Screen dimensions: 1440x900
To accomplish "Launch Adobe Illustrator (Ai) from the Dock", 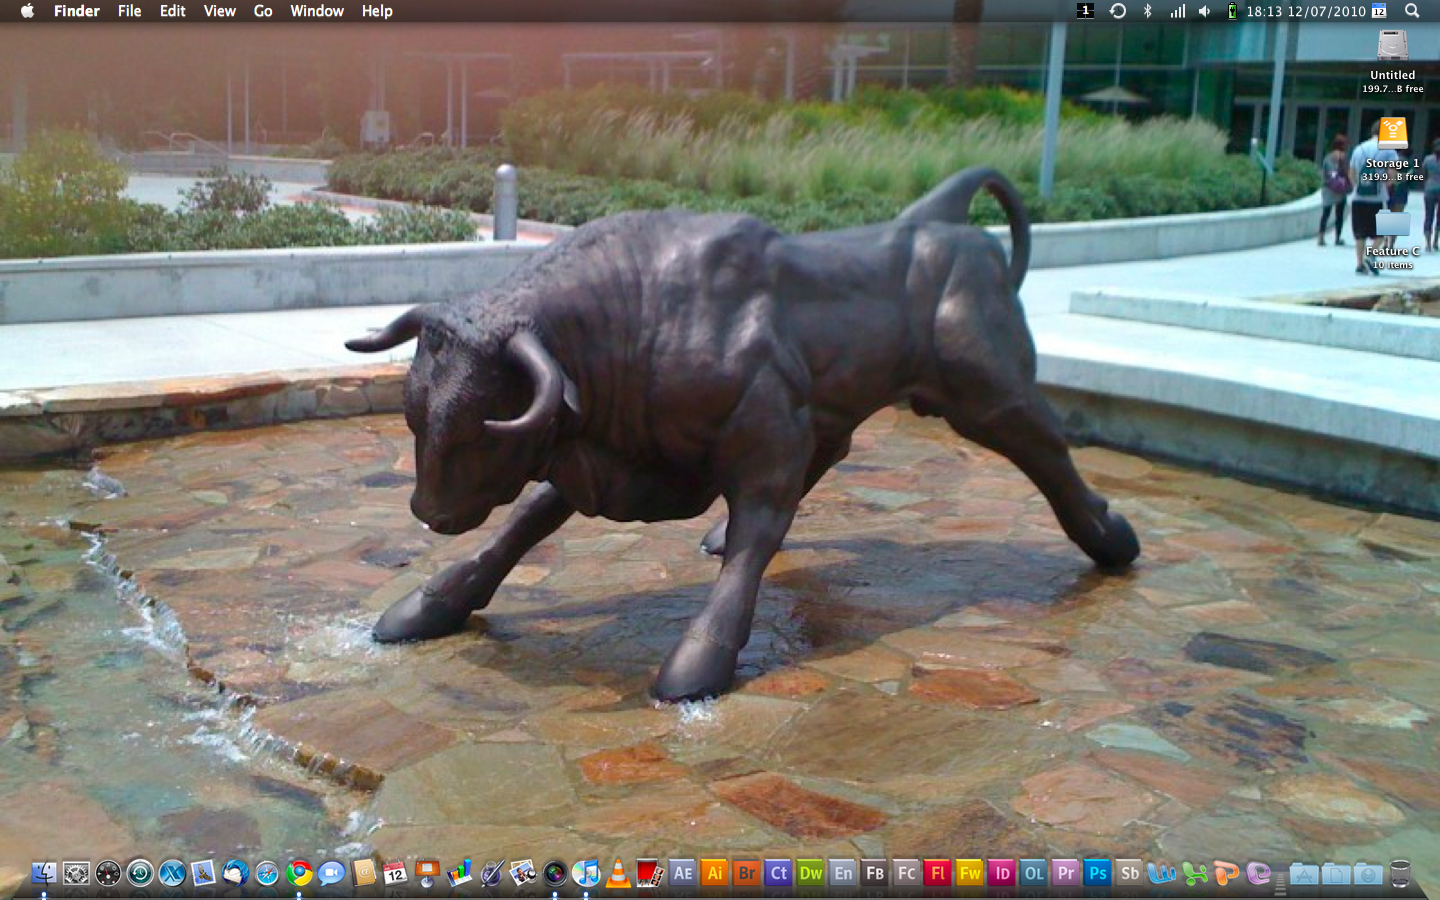I will pos(715,873).
